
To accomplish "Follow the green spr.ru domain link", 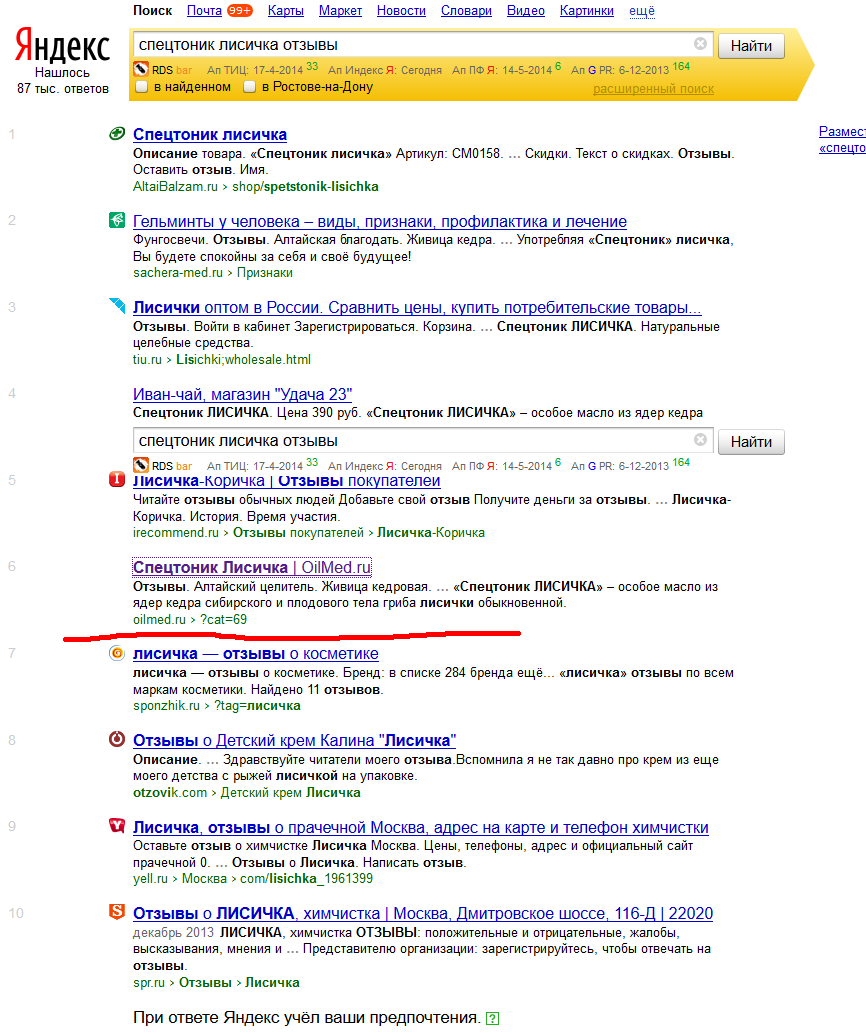I will coord(149,983).
